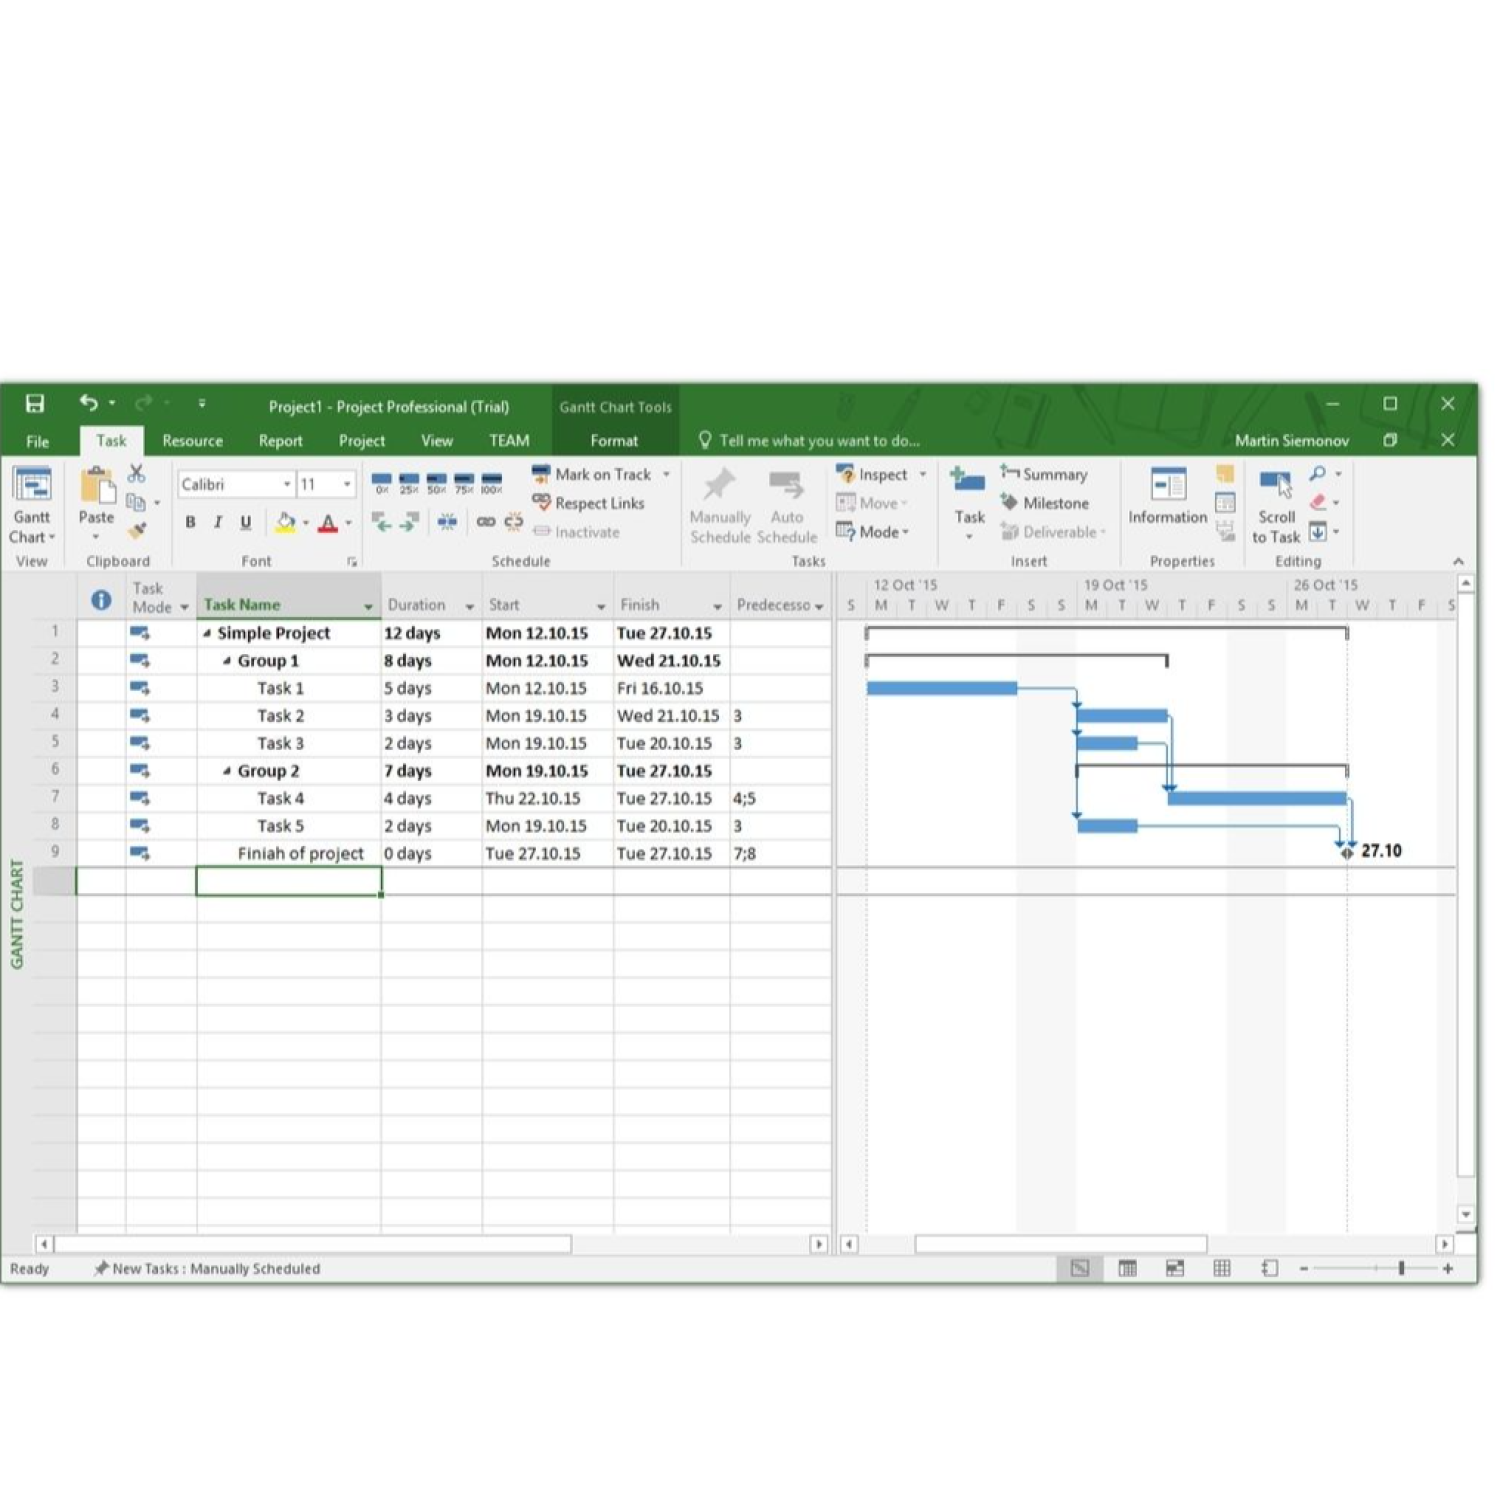Open the task Information dialog
The height and width of the screenshot is (1500, 1500).
pyautogui.click(x=1167, y=497)
